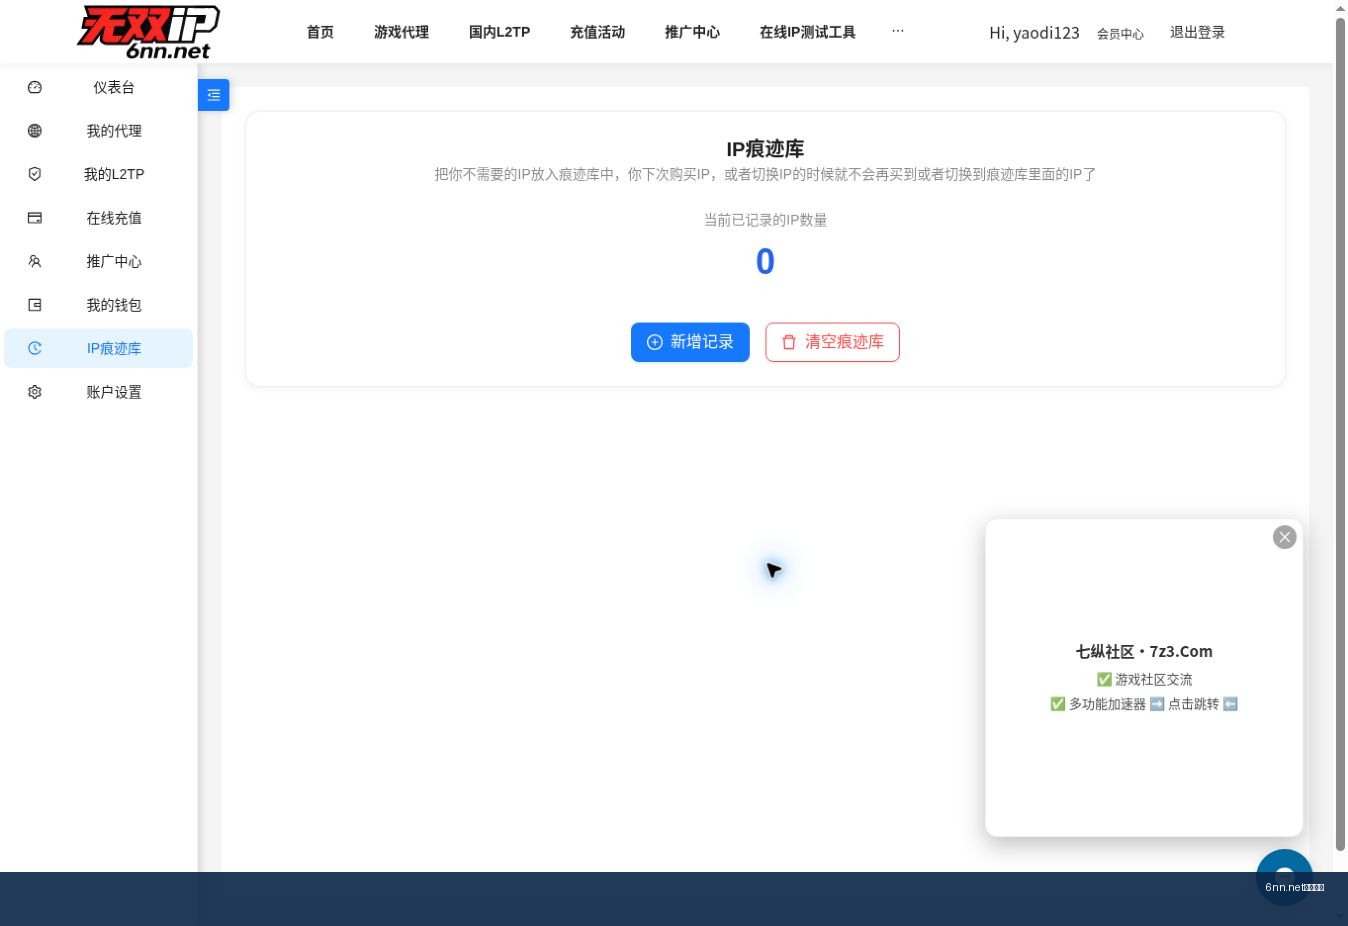The width and height of the screenshot is (1348, 926).
Task: Open 充值活动 in top navigation
Action: [x=598, y=32]
